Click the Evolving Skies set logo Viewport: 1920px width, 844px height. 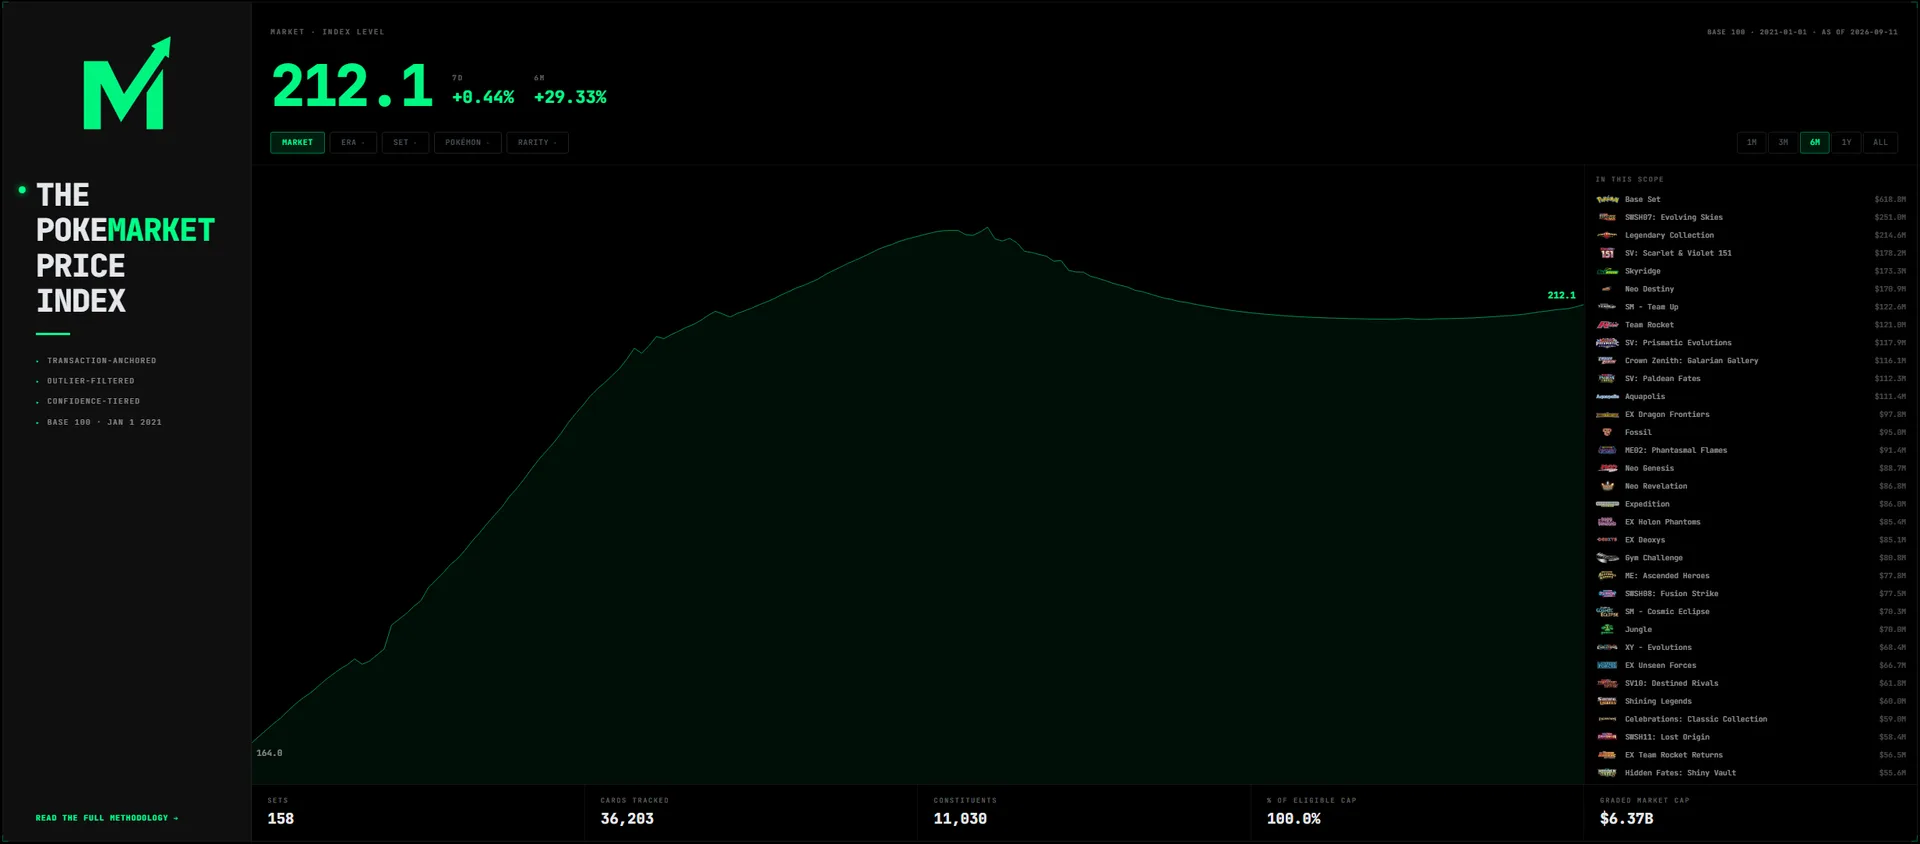[1607, 217]
